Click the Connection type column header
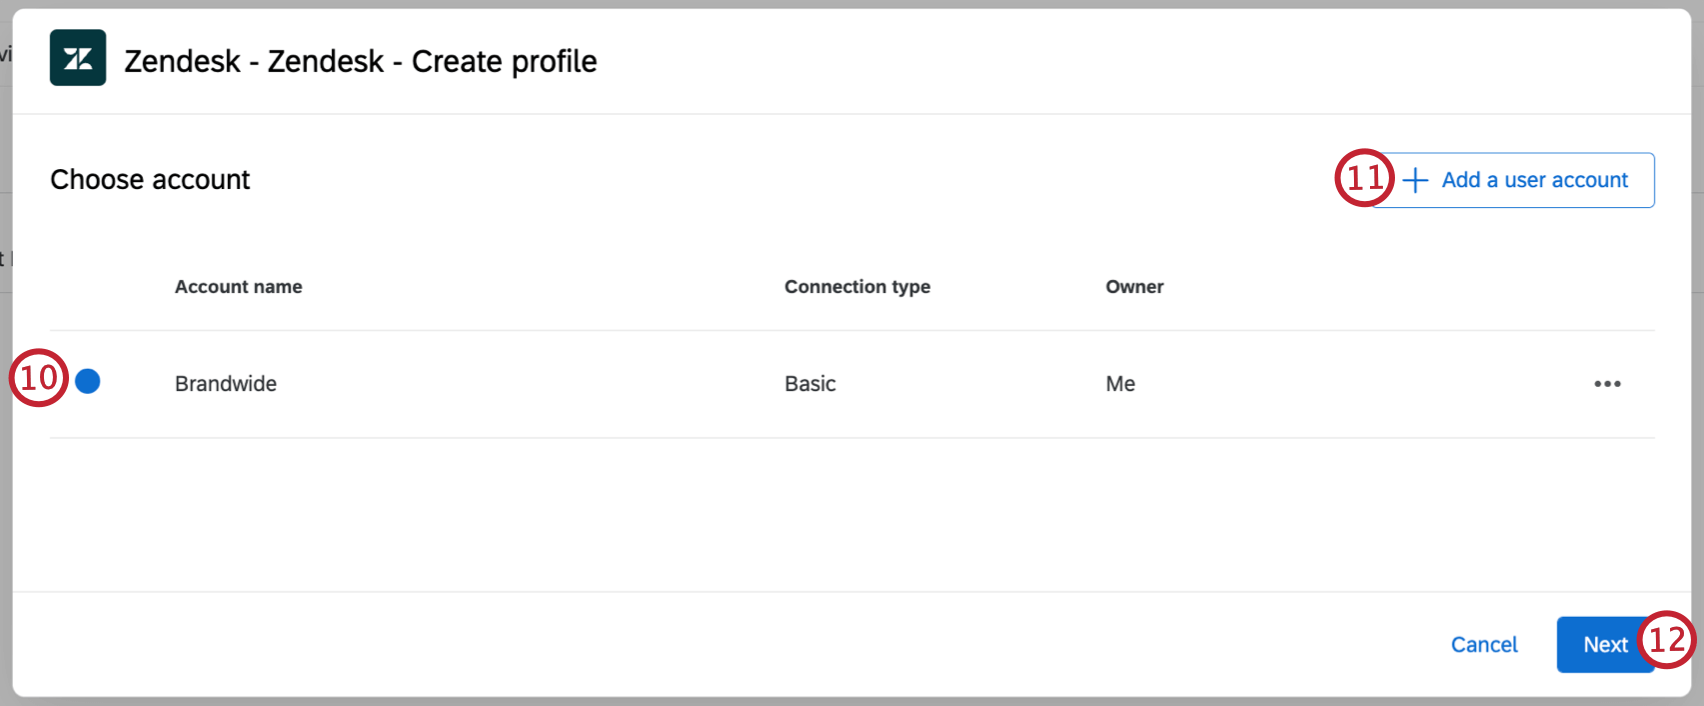 tap(857, 287)
